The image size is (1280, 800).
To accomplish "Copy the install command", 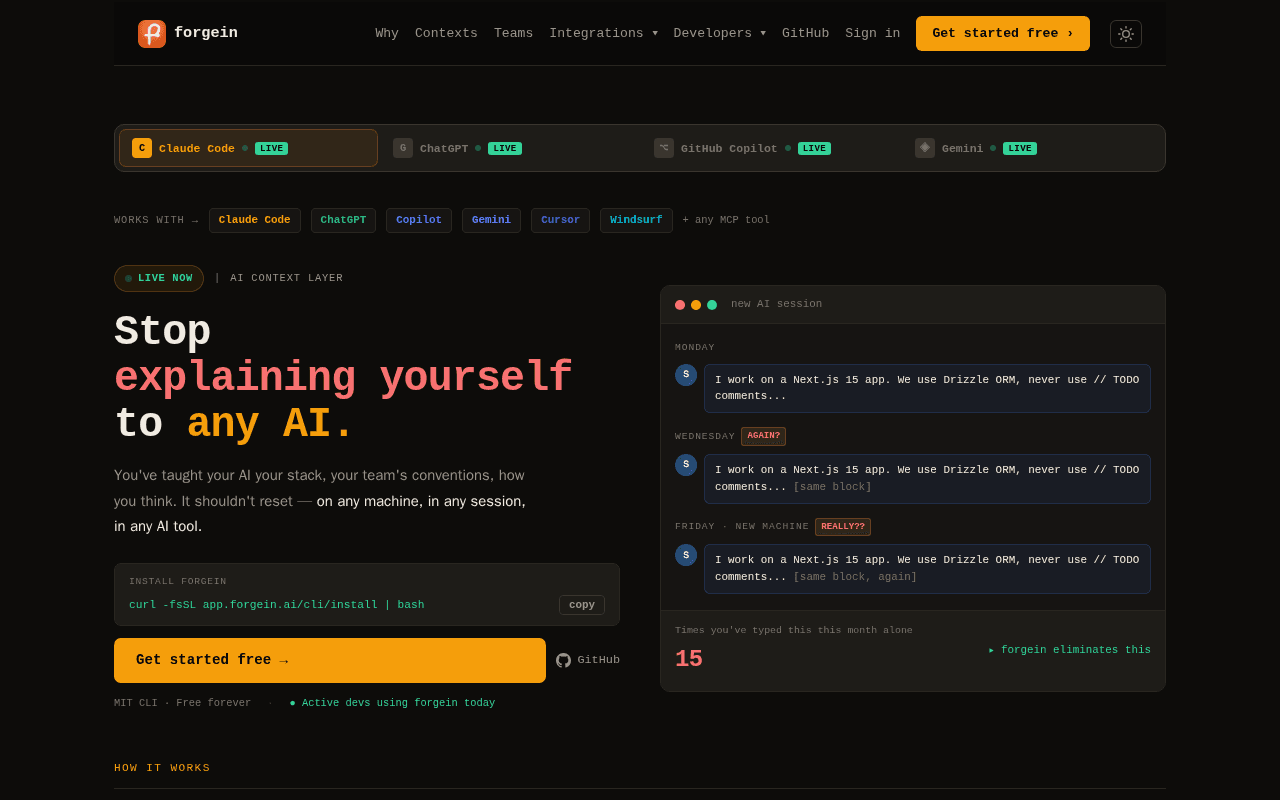I will click(x=582, y=605).
